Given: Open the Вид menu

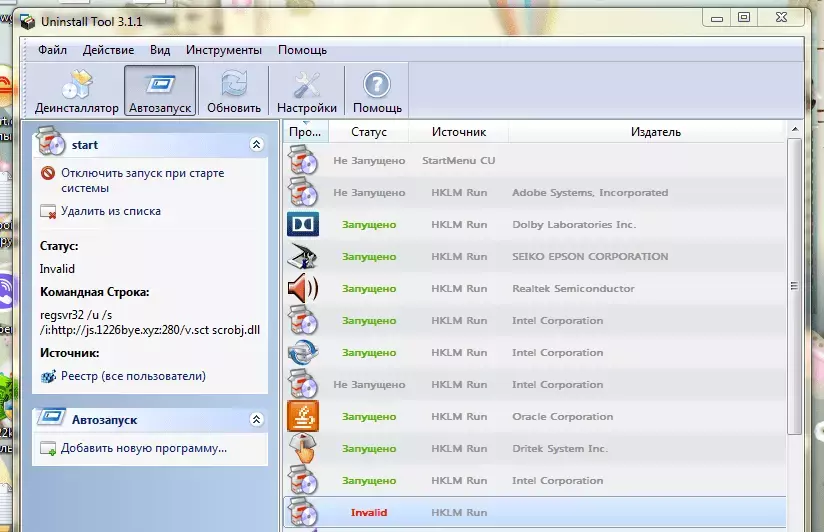Looking at the screenshot, I should (x=160, y=50).
